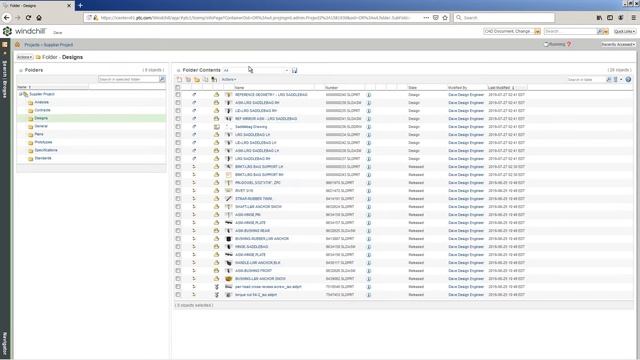Go back with browser back arrow
Screen dimensions: 640x360
(7, 18)
